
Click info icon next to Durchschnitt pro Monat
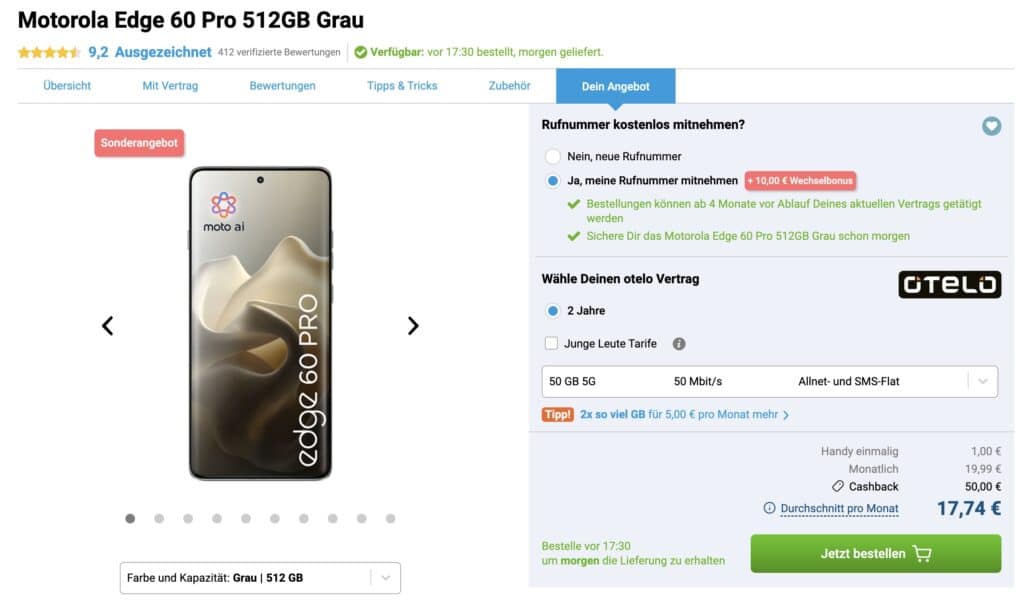click(769, 508)
